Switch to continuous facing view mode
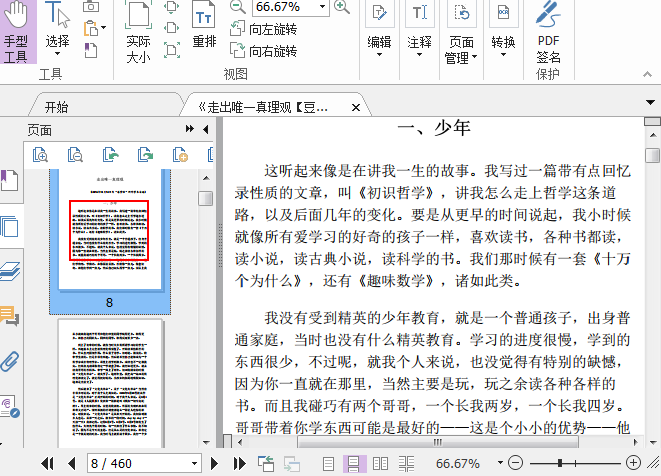Screen dimensions: 661x476 [x=406, y=464]
